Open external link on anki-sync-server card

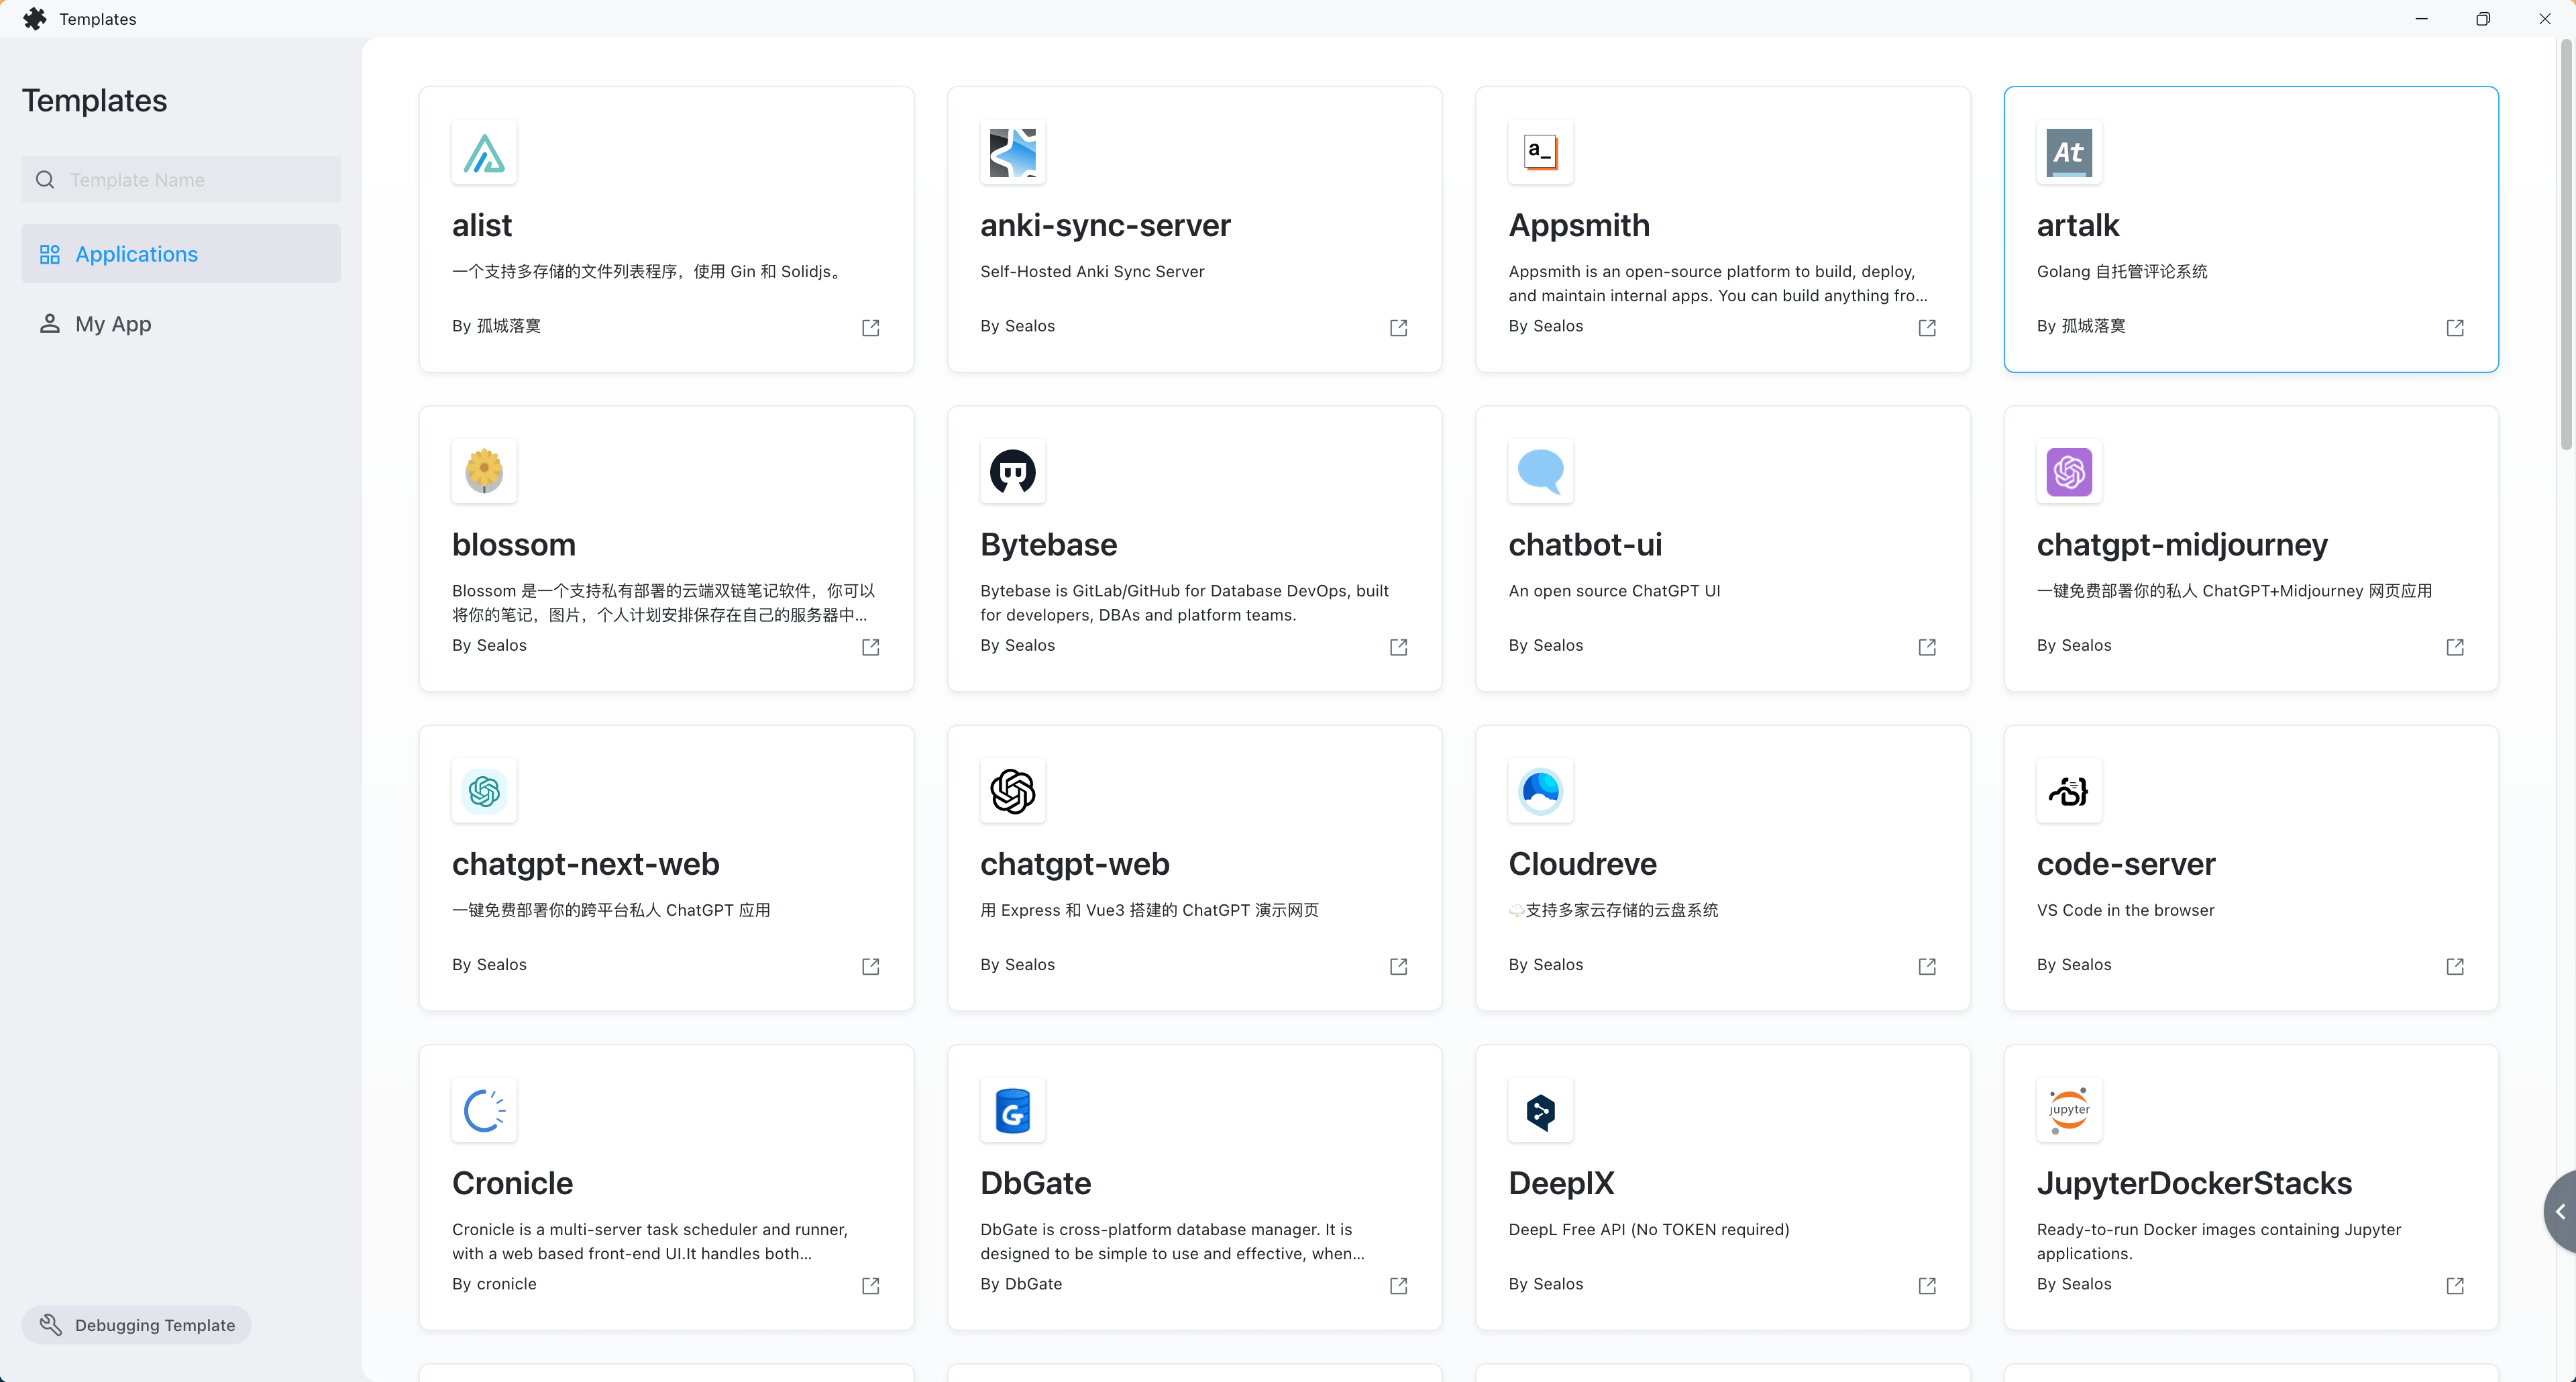1398,328
